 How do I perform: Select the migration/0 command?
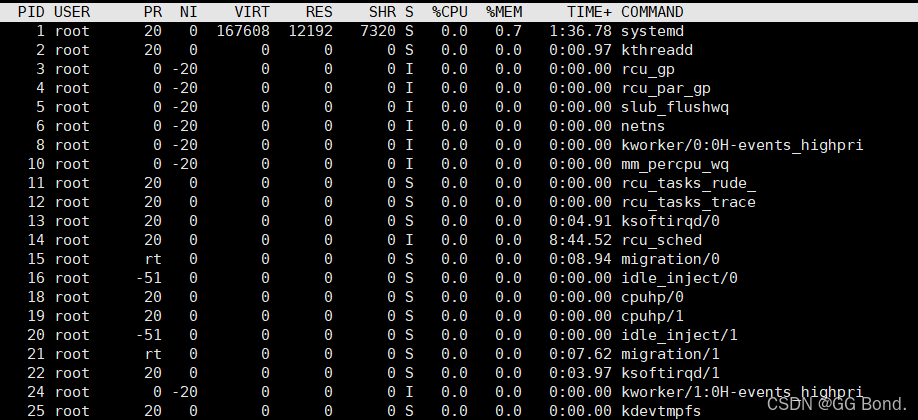point(670,259)
